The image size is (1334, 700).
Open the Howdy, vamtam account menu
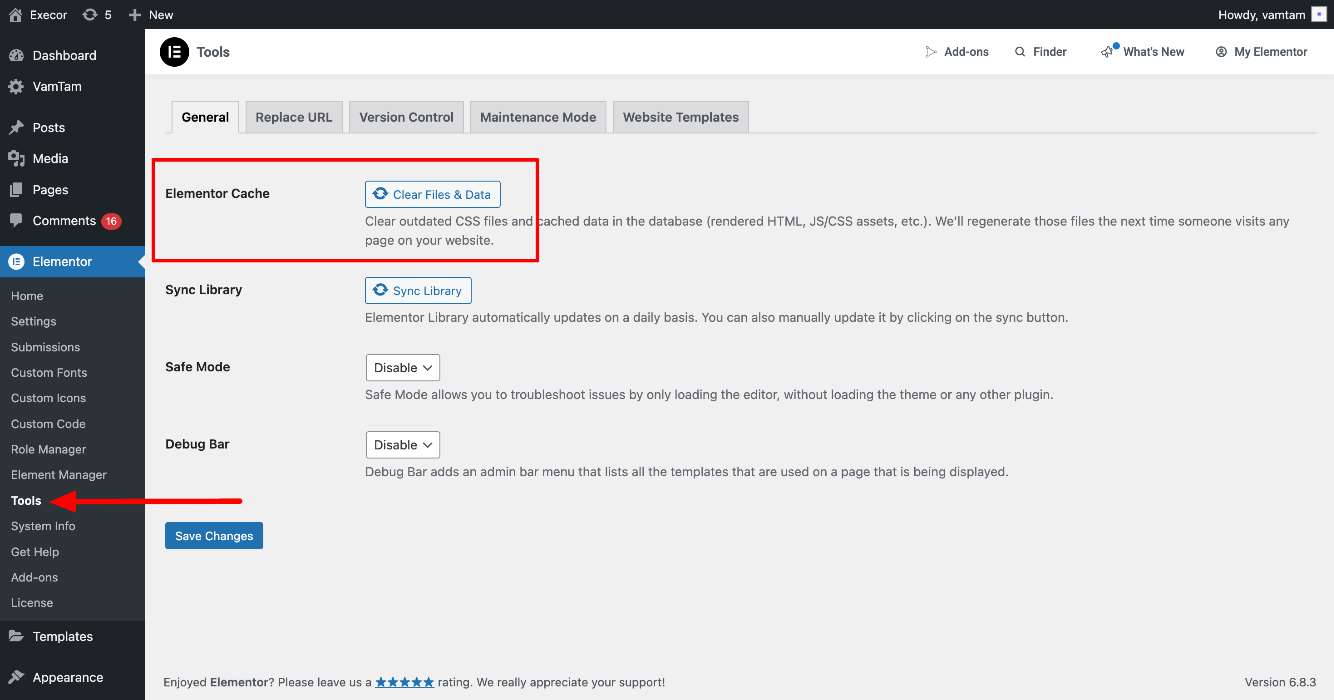[x=1272, y=14]
